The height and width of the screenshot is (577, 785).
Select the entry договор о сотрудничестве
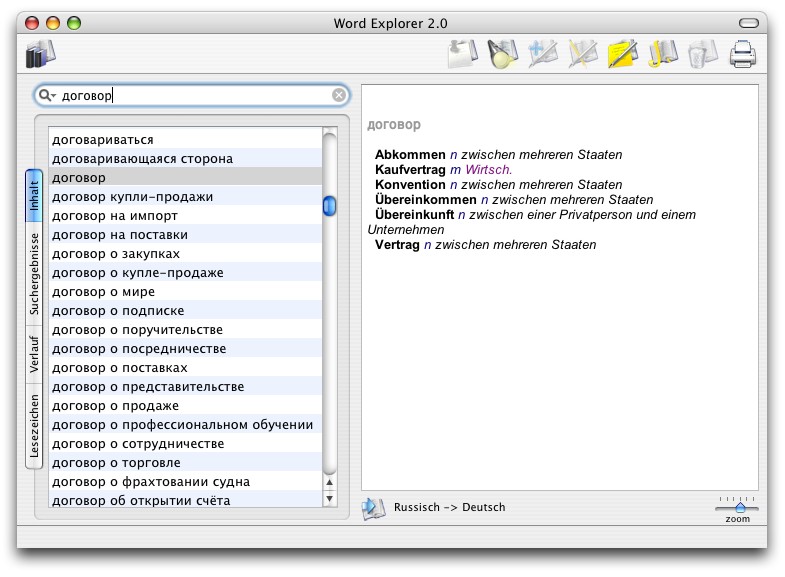pos(185,444)
